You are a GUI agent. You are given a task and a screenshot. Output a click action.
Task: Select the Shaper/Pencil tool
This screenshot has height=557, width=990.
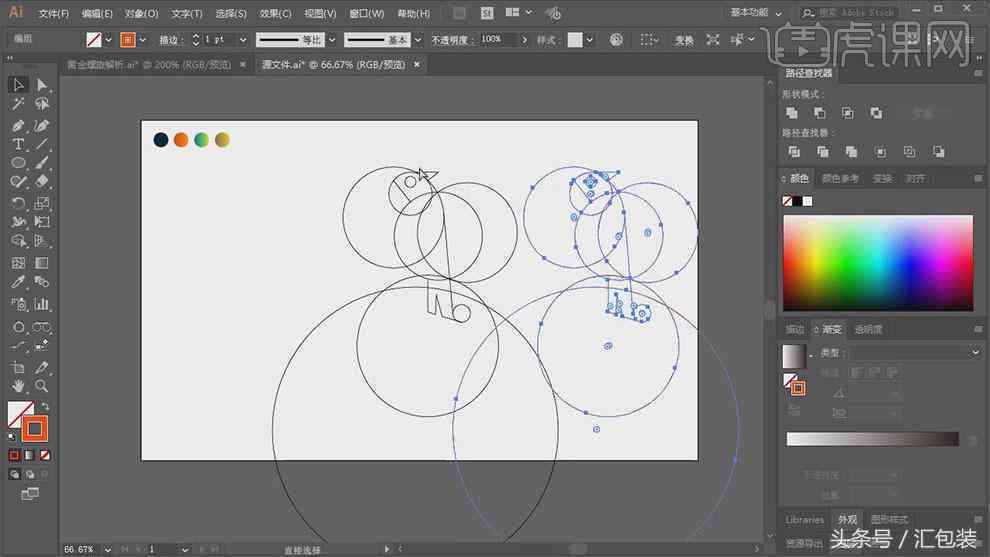(x=18, y=182)
